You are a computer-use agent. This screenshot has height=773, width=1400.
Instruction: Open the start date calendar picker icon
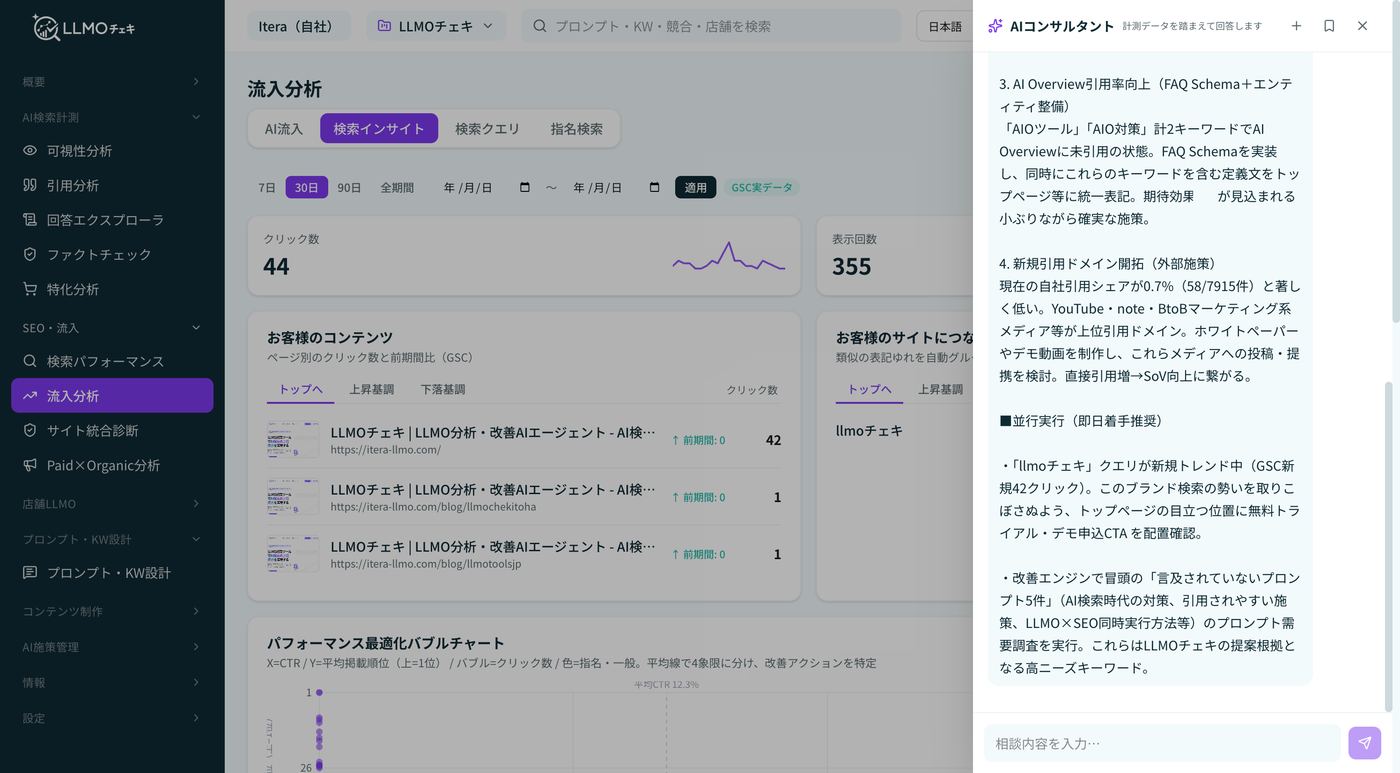[525, 187]
